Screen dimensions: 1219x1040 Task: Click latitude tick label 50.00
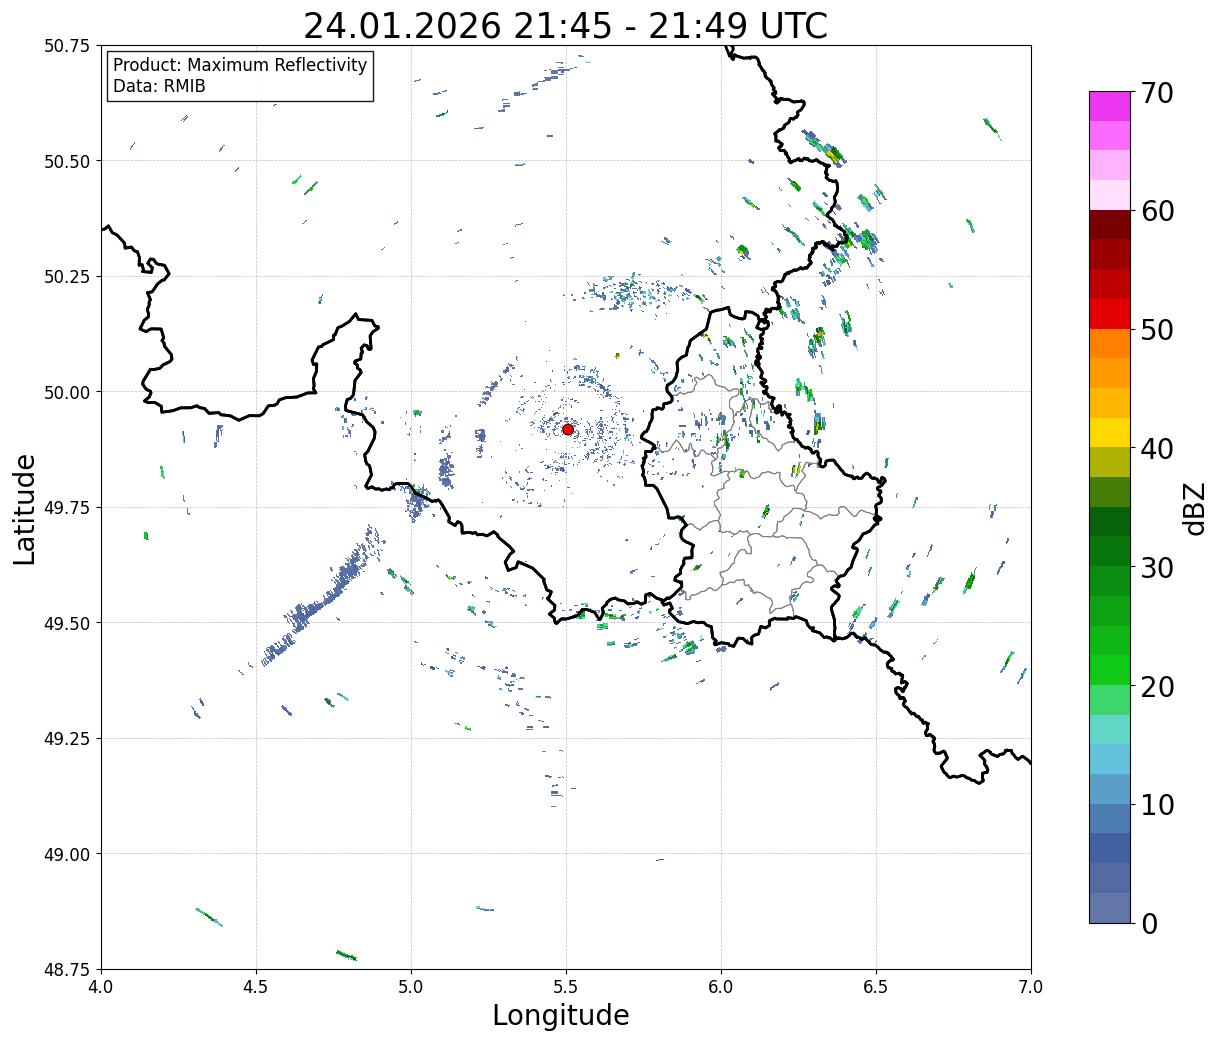point(67,392)
